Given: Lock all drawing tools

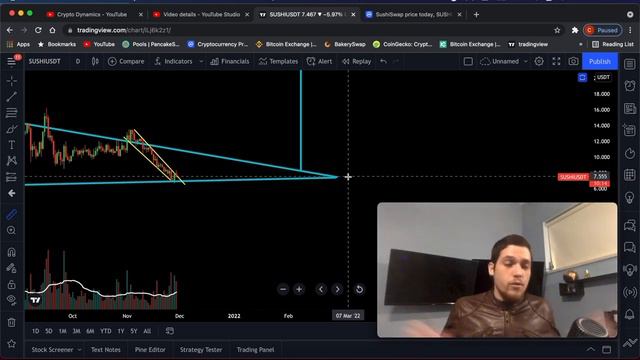Looking at the screenshot, I should point(11,284).
